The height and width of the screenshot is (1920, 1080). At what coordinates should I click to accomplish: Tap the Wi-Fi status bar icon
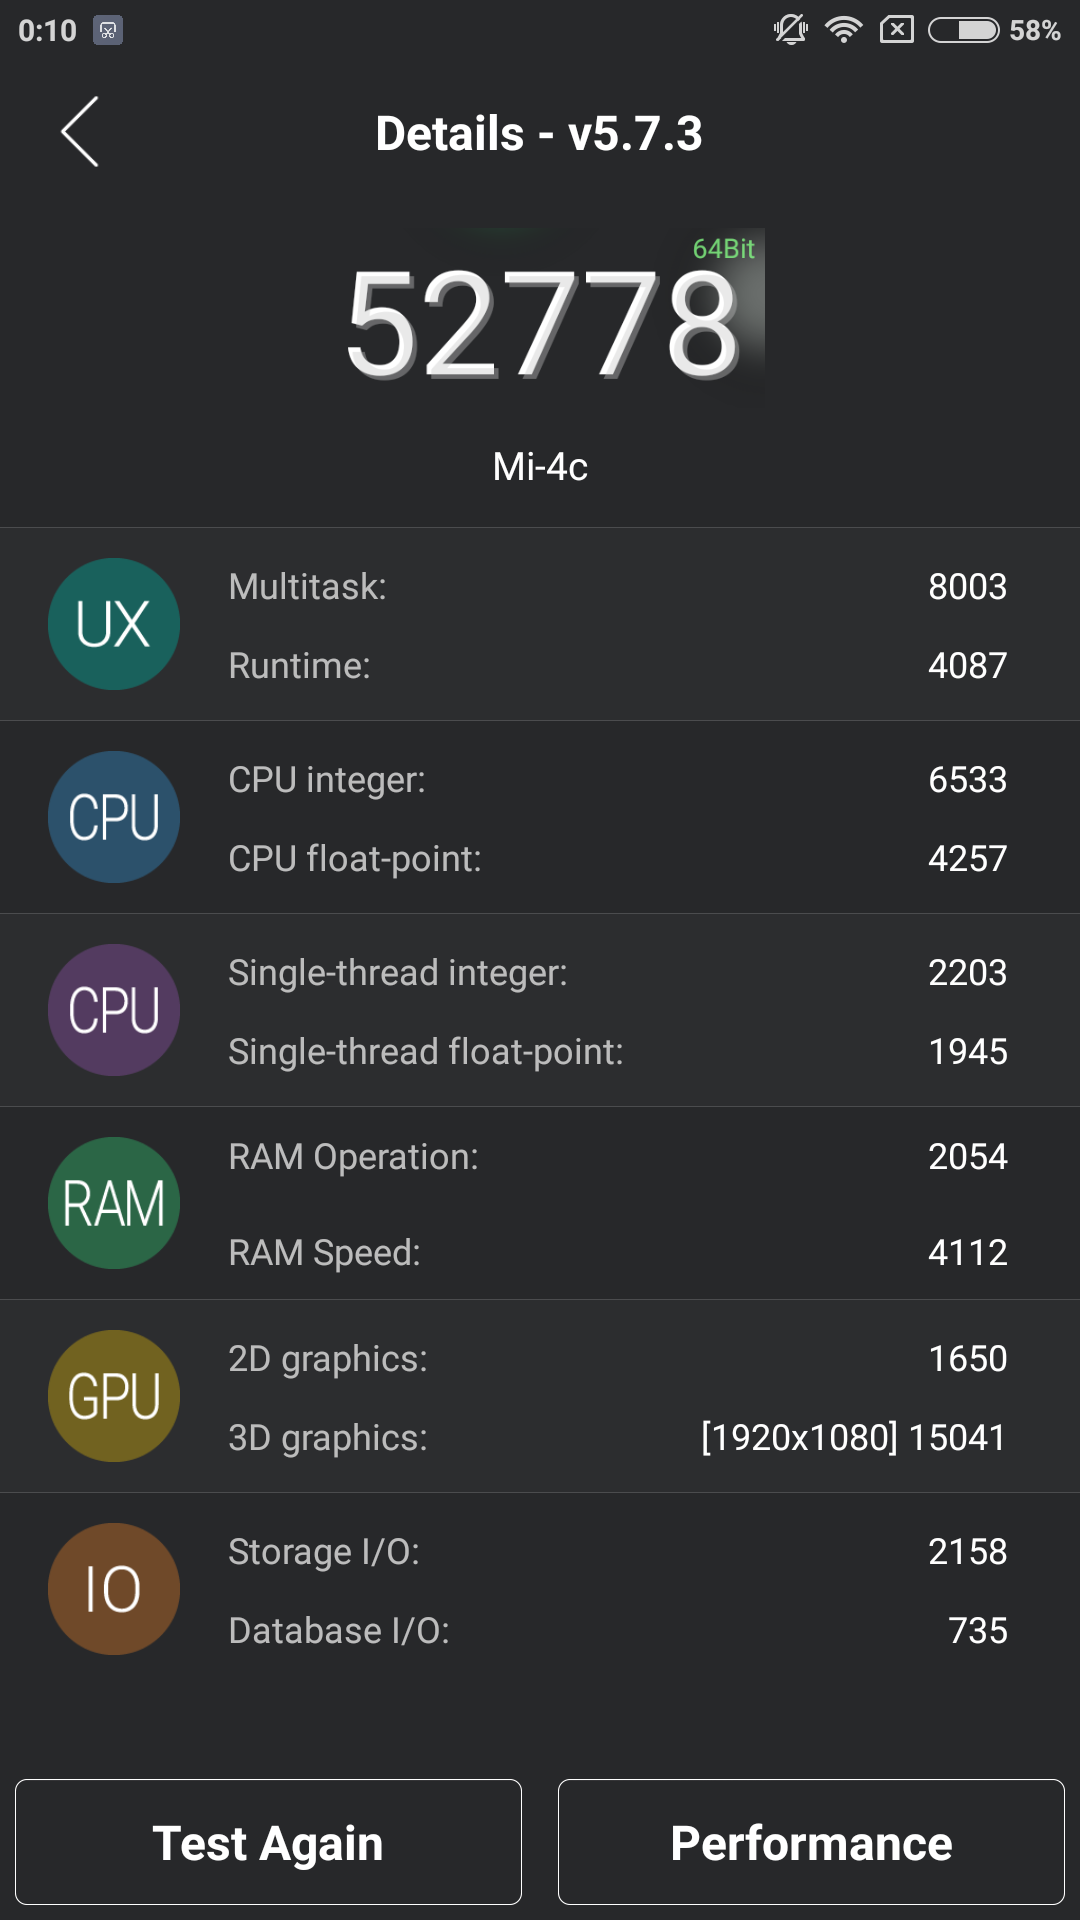[x=844, y=30]
